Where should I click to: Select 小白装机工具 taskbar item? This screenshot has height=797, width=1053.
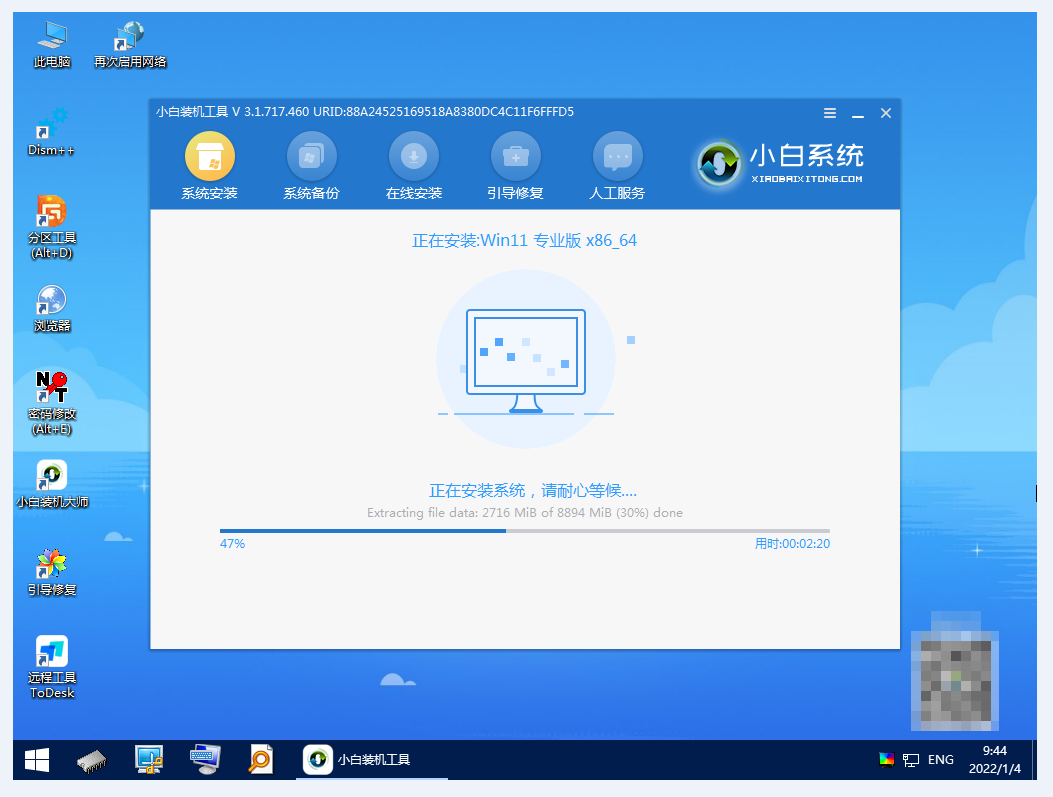[358, 760]
